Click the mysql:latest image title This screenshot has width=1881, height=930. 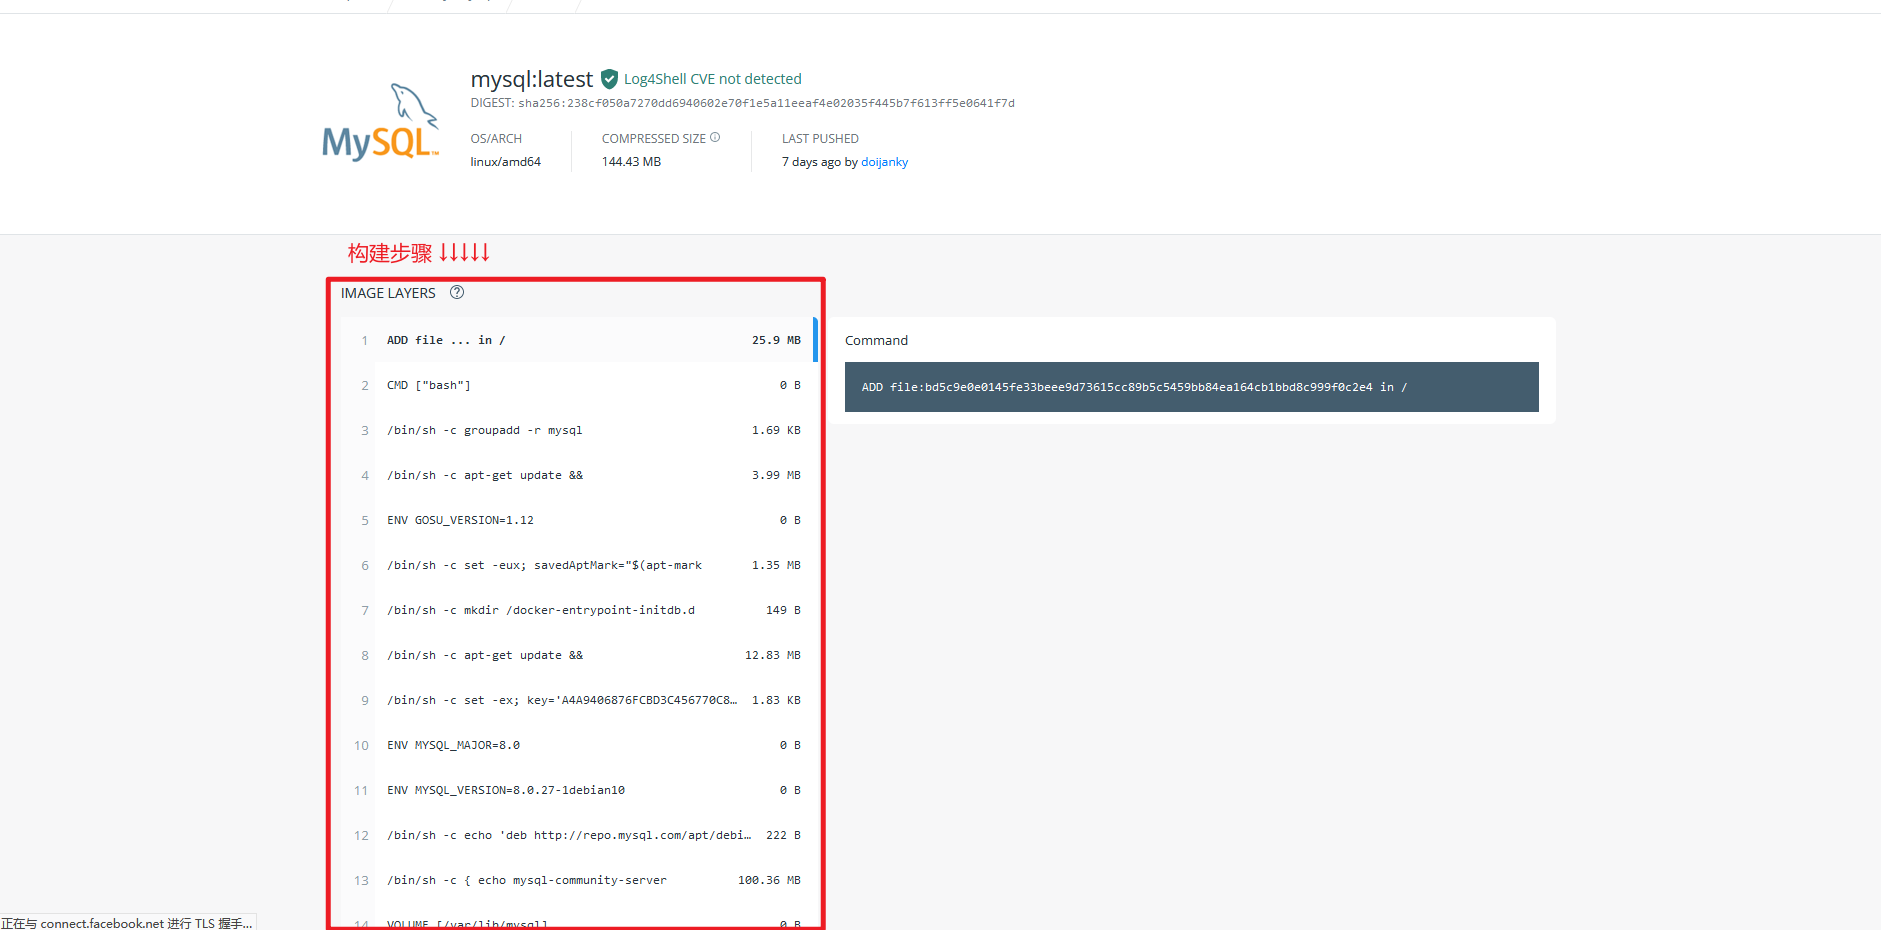point(532,79)
